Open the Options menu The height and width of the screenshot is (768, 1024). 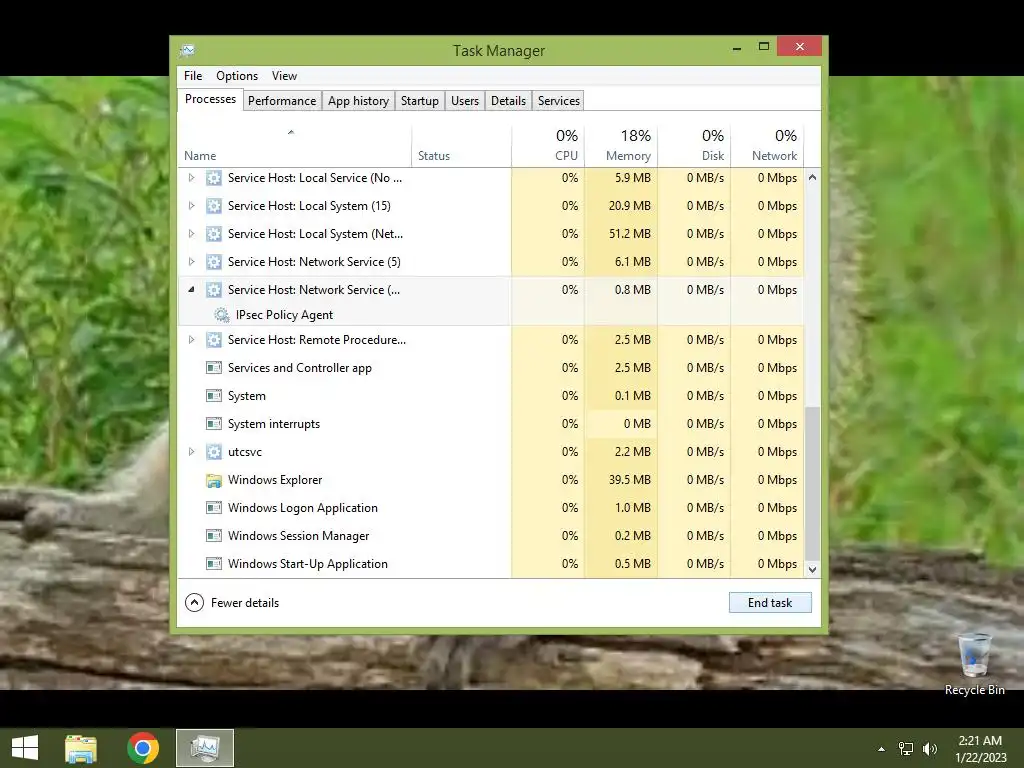(x=237, y=76)
